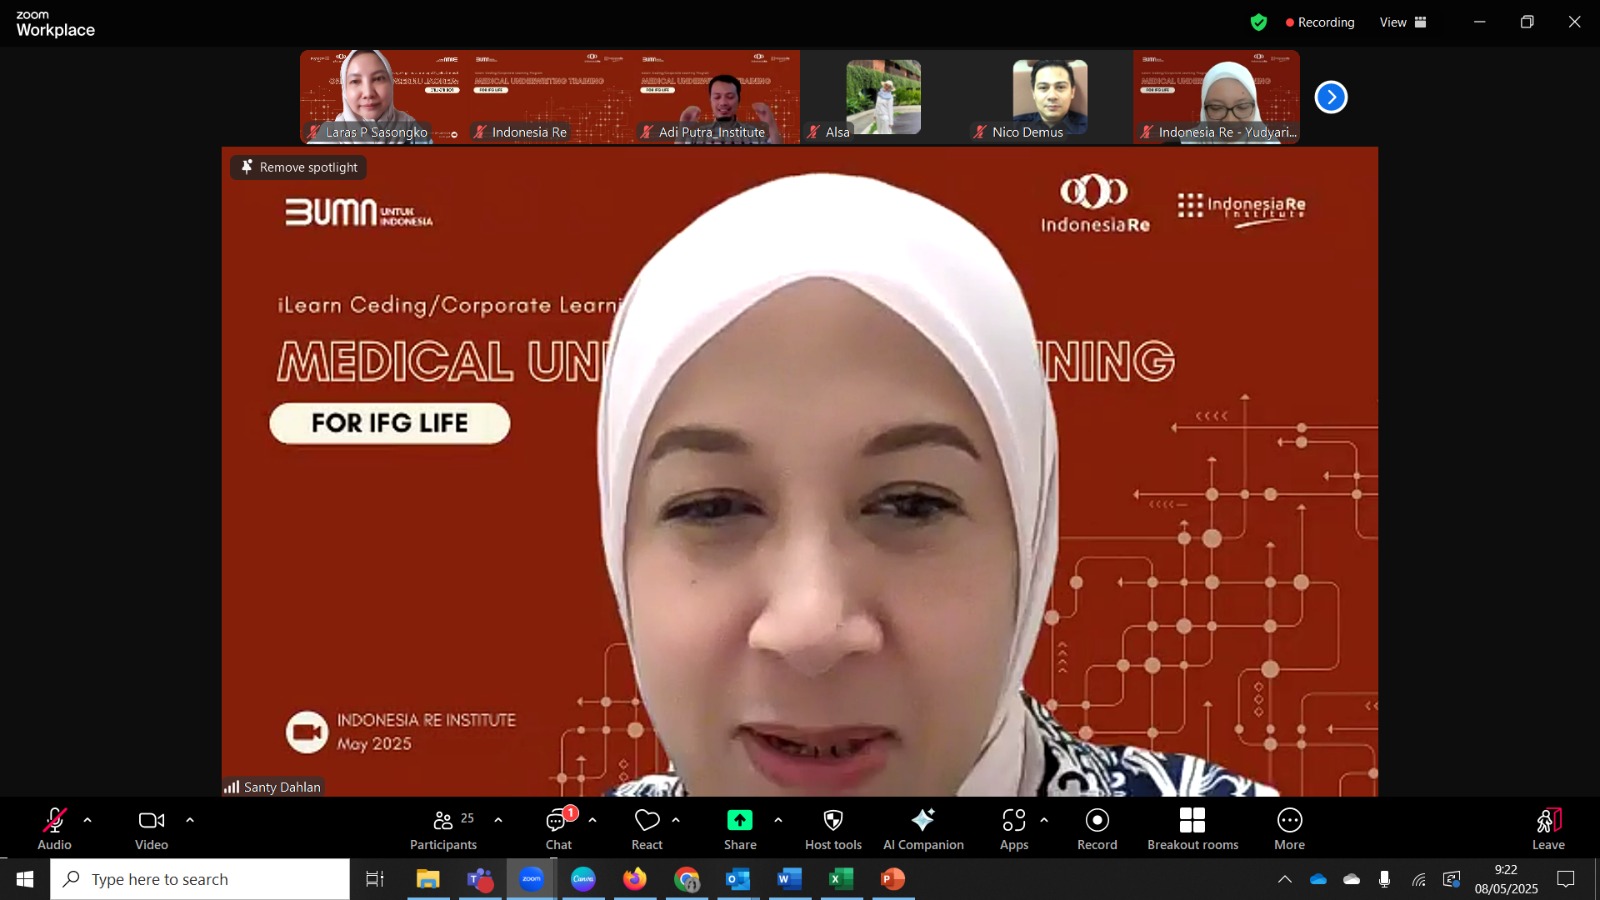1600x900 pixels.
Task: Open the View layout menu
Action: (x=1403, y=22)
